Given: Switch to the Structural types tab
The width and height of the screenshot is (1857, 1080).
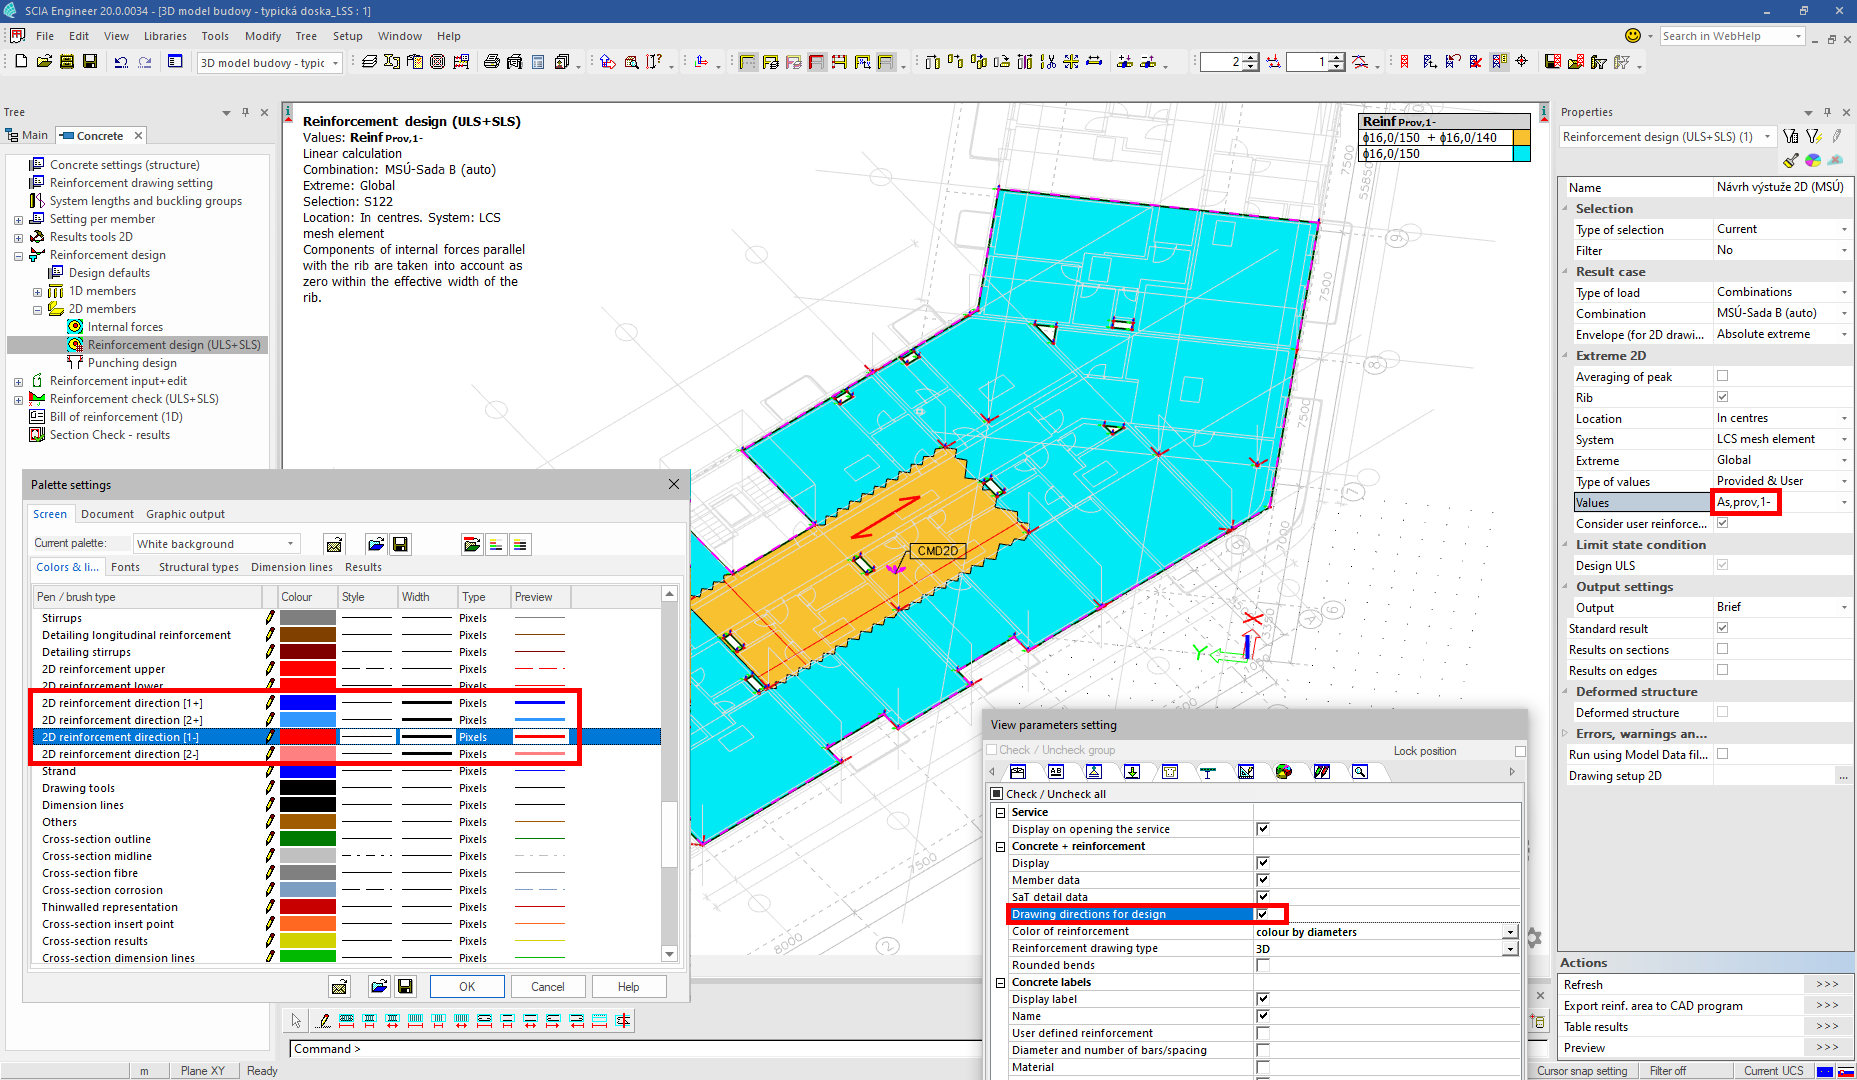Looking at the screenshot, I should 198,567.
